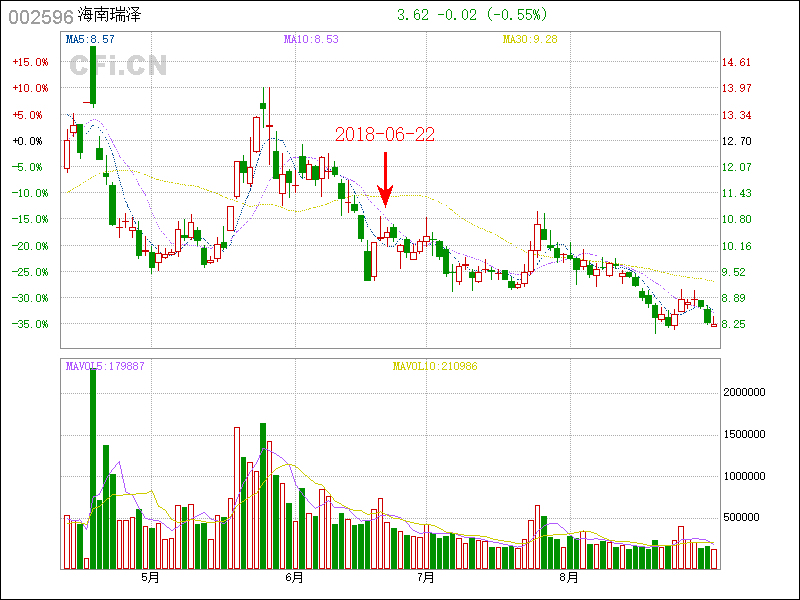Click the red arrow marking 2018-06-22
The image size is (800, 600).
(x=386, y=180)
